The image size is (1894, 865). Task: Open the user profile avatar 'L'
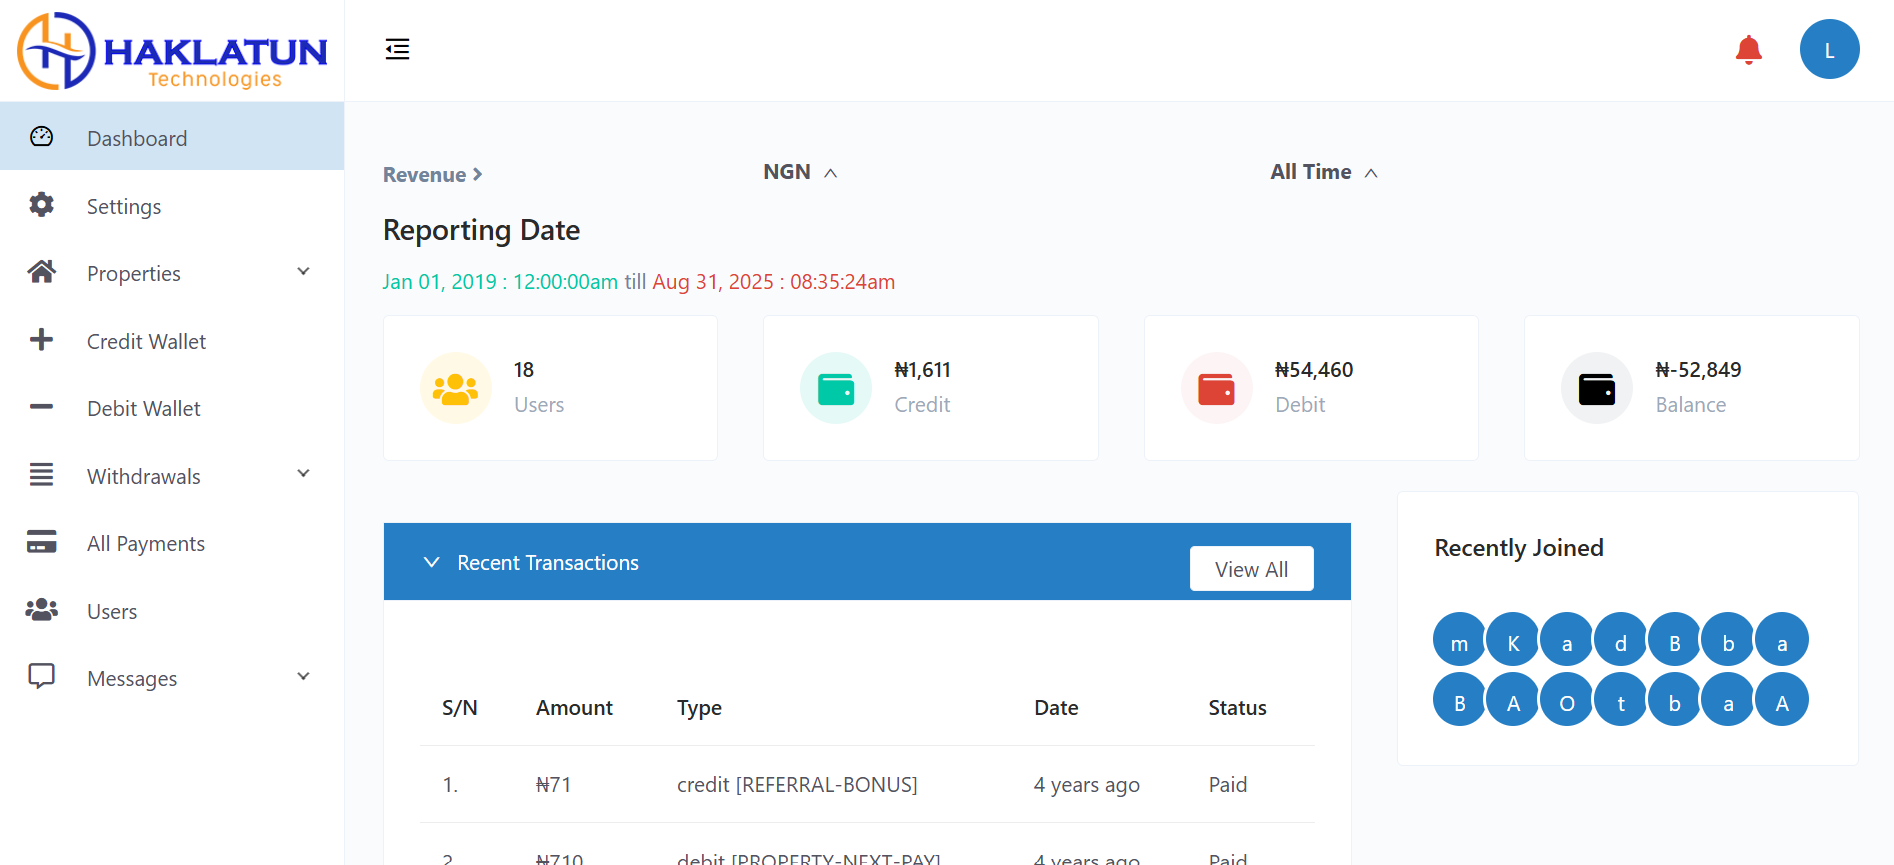pyautogui.click(x=1829, y=50)
